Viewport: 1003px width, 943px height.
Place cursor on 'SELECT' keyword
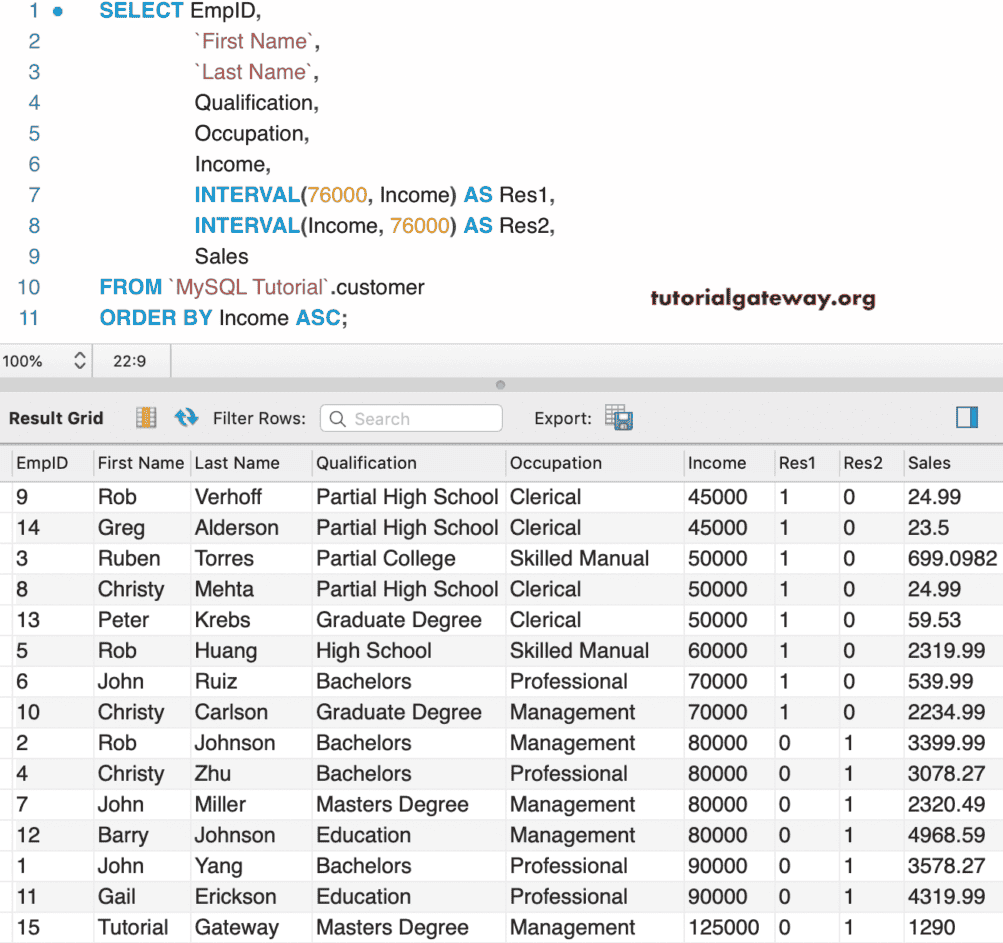(x=141, y=11)
